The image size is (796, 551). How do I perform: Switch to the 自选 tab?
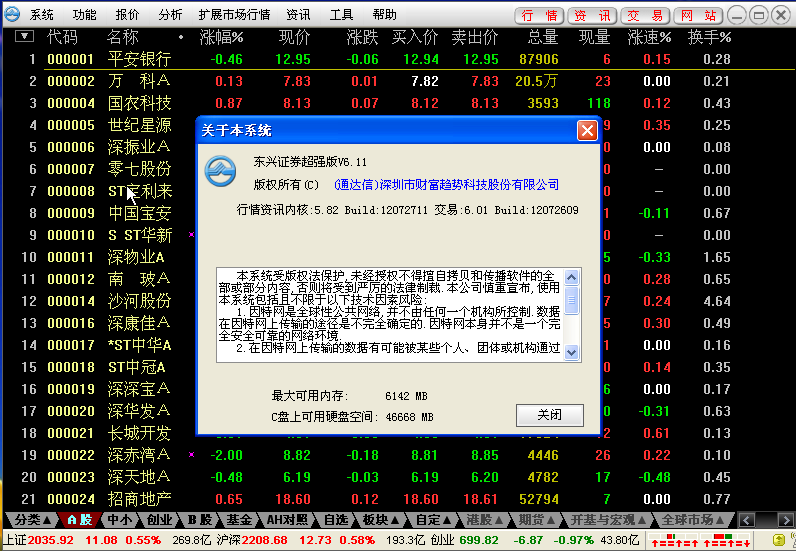pos(336,520)
